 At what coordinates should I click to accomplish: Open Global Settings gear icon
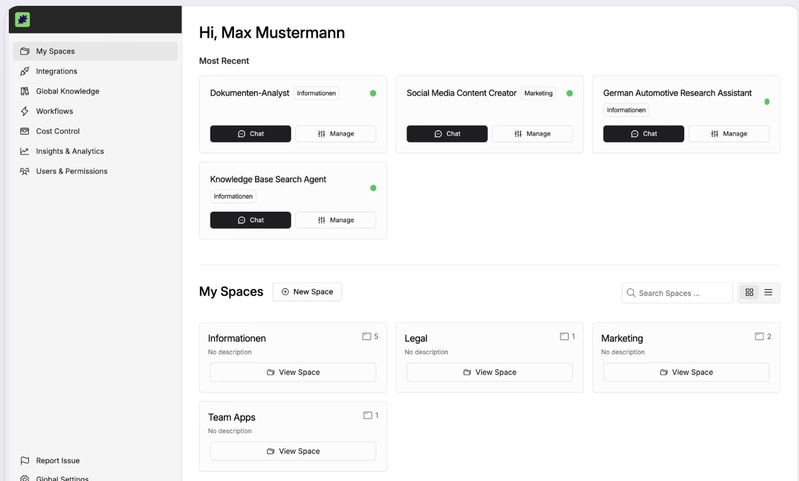pos(25,478)
